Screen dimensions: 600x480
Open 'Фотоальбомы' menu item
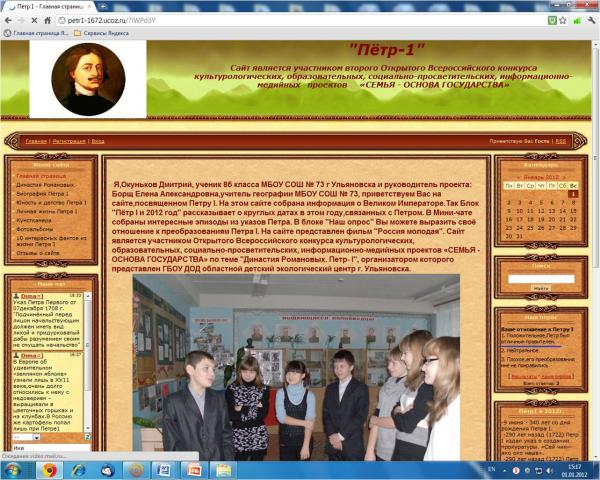click(x=34, y=229)
